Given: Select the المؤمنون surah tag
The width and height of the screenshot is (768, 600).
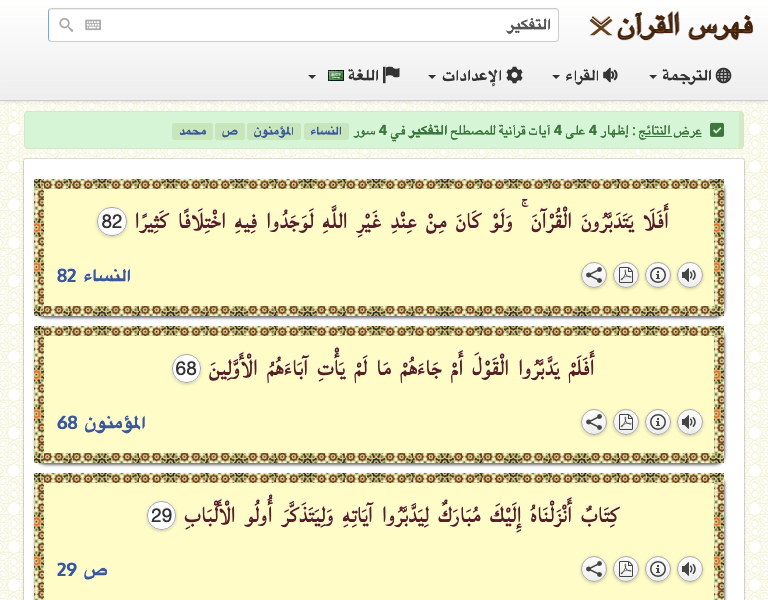Looking at the screenshot, I should pos(274,131).
